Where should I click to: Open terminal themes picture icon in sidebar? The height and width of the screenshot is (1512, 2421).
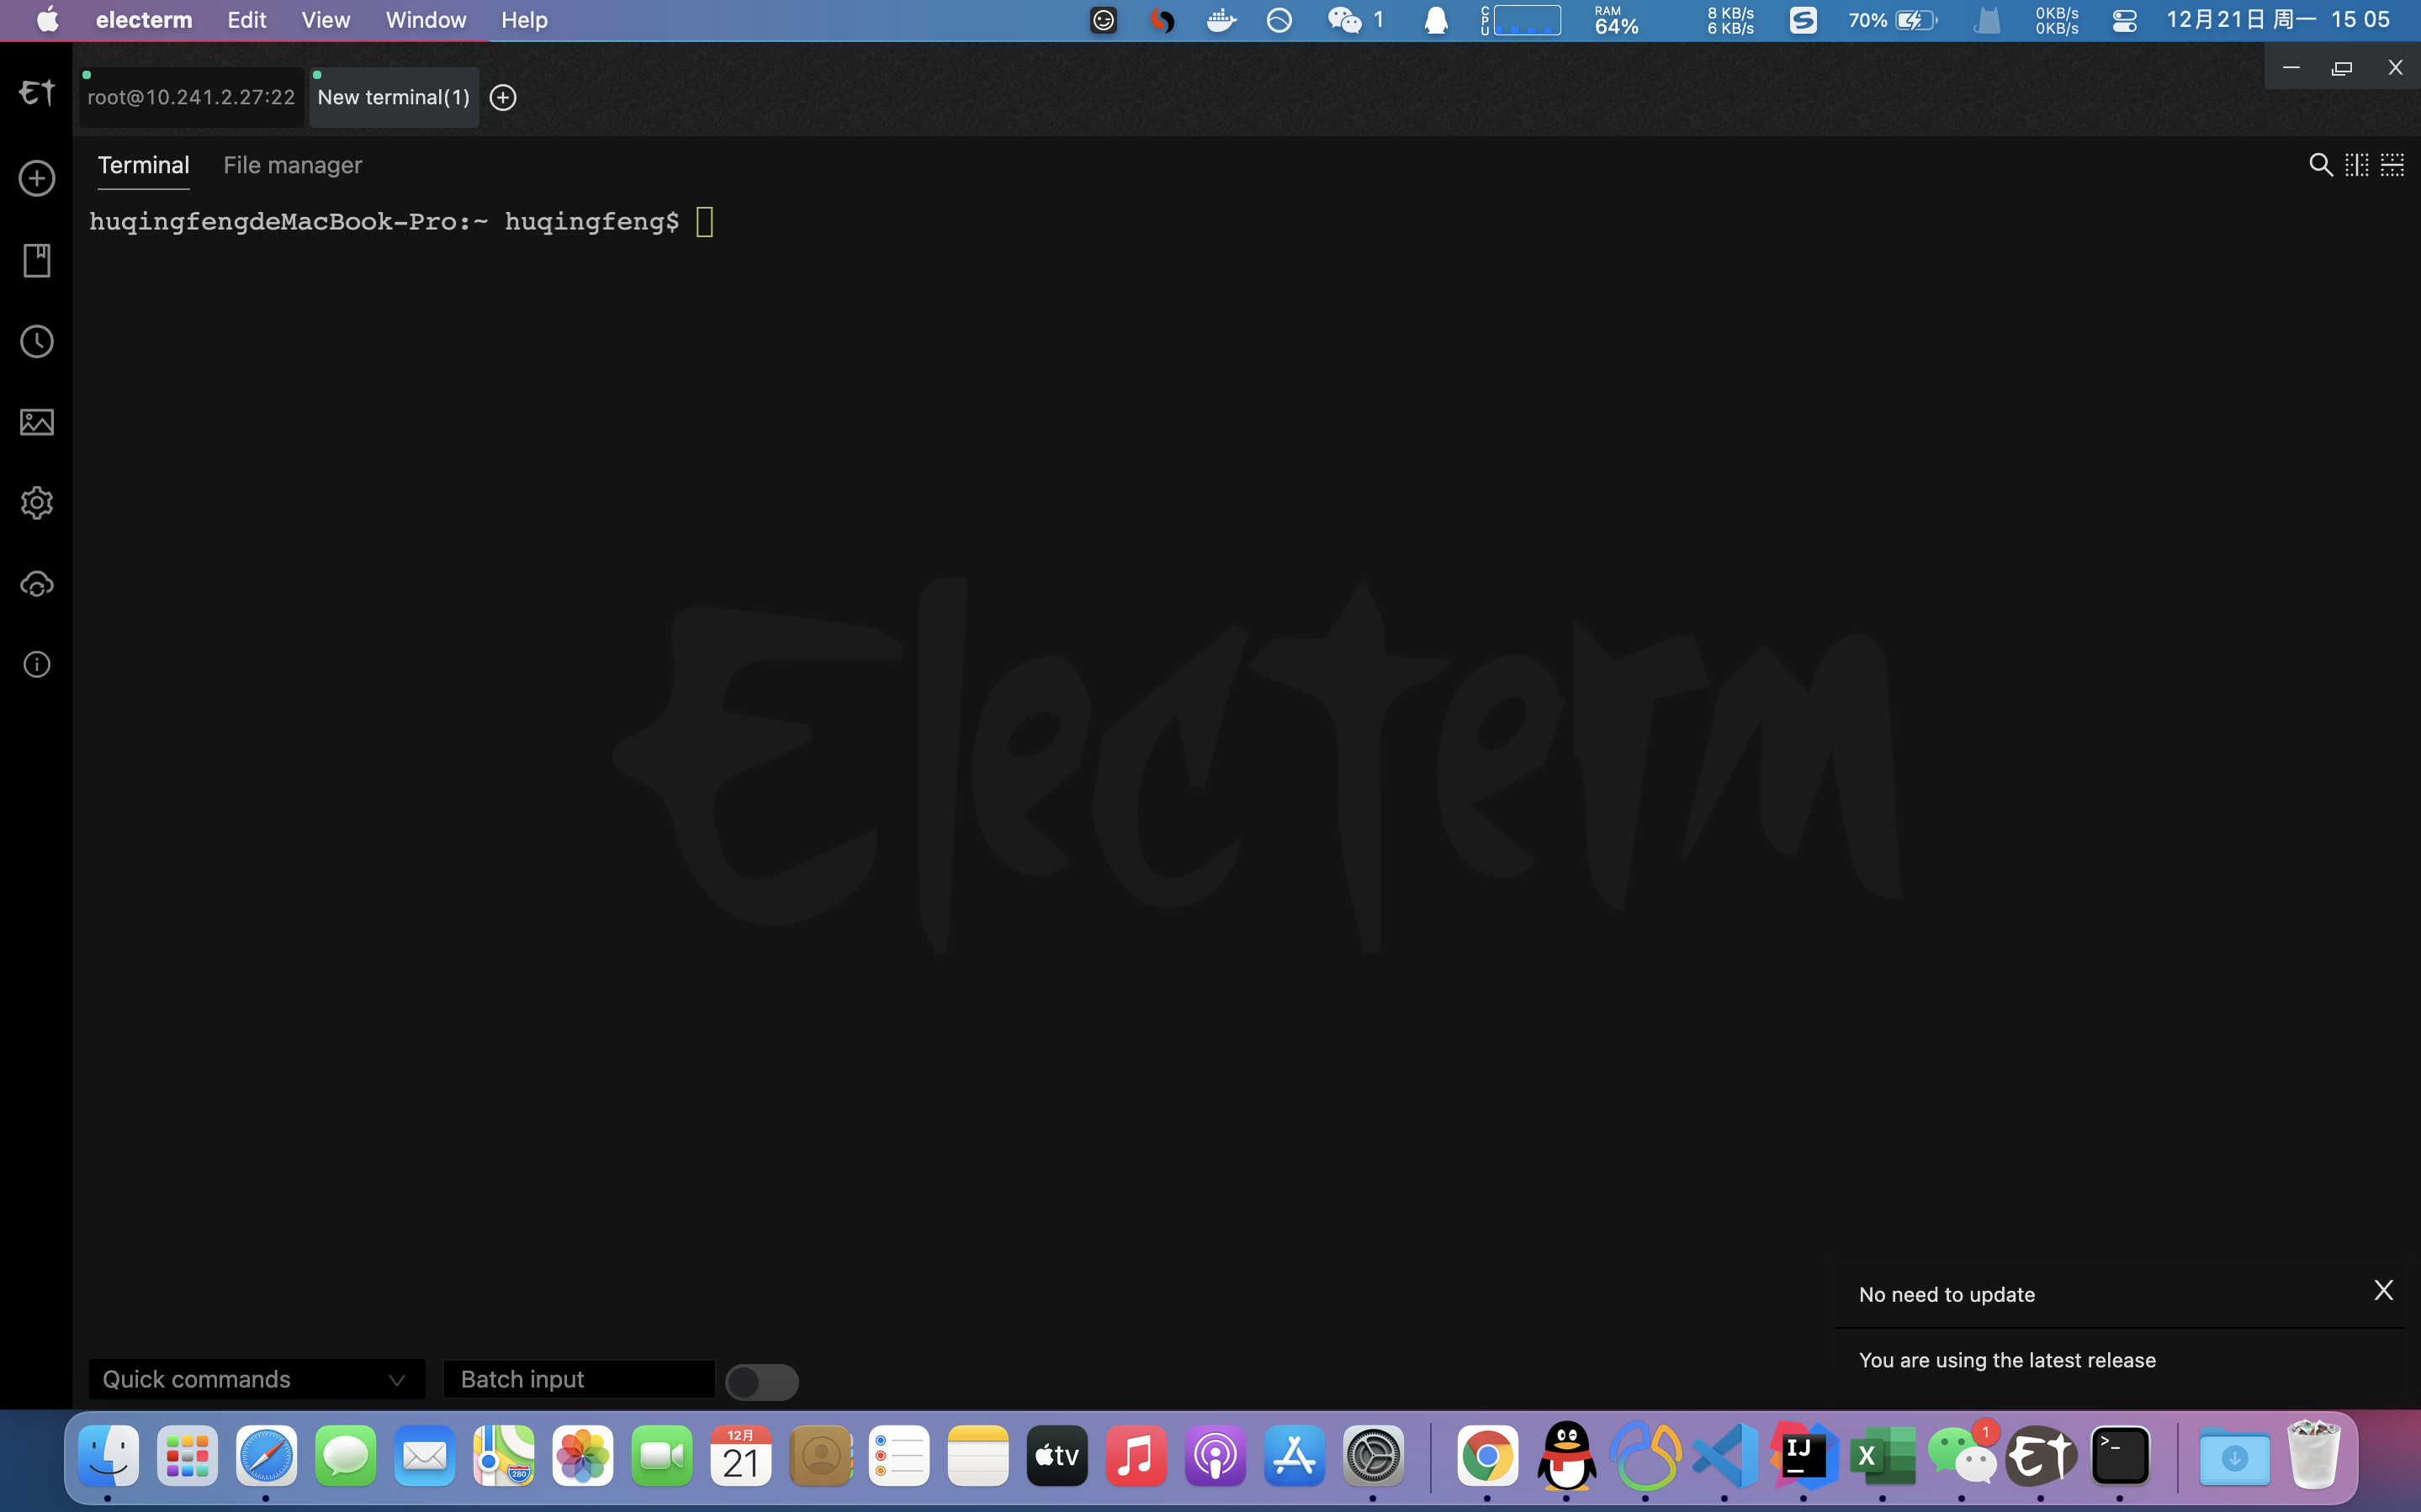(37, 422)
